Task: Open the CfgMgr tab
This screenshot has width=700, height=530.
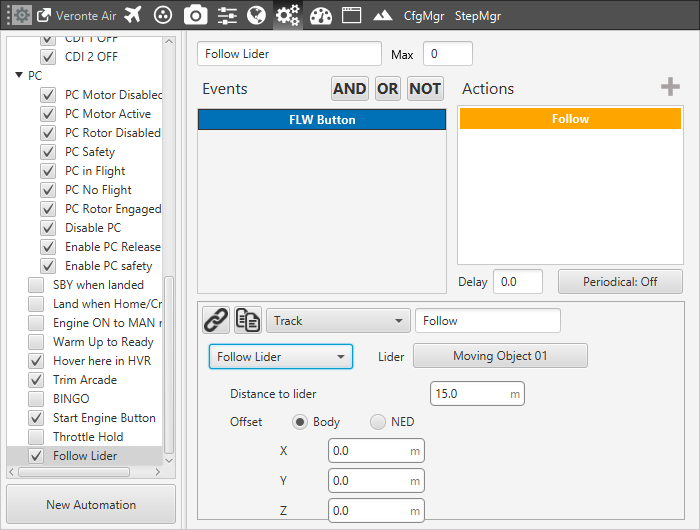Action: 424,16
